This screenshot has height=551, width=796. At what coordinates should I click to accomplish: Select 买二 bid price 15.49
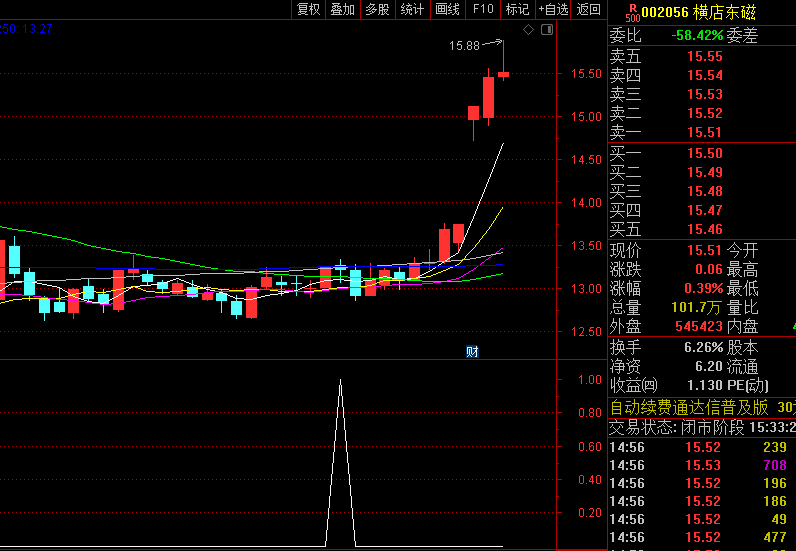pyautogui.click(x=703, y=173)
